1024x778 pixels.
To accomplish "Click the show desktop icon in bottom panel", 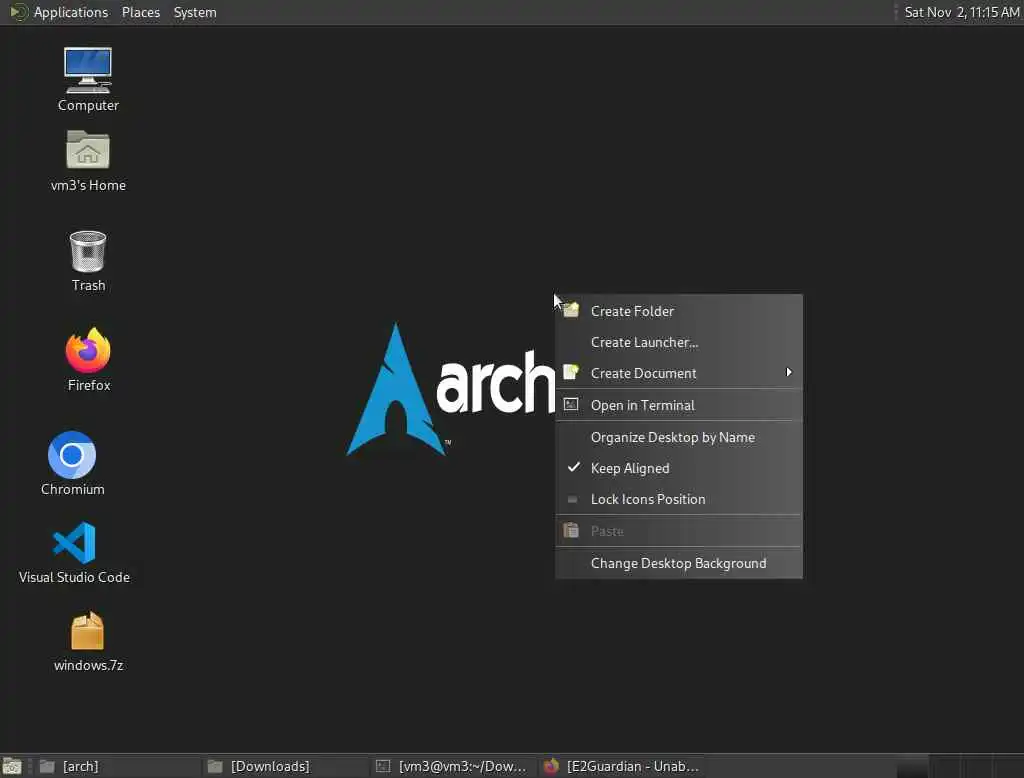I will pyautogui.click(x=12, y=766).
